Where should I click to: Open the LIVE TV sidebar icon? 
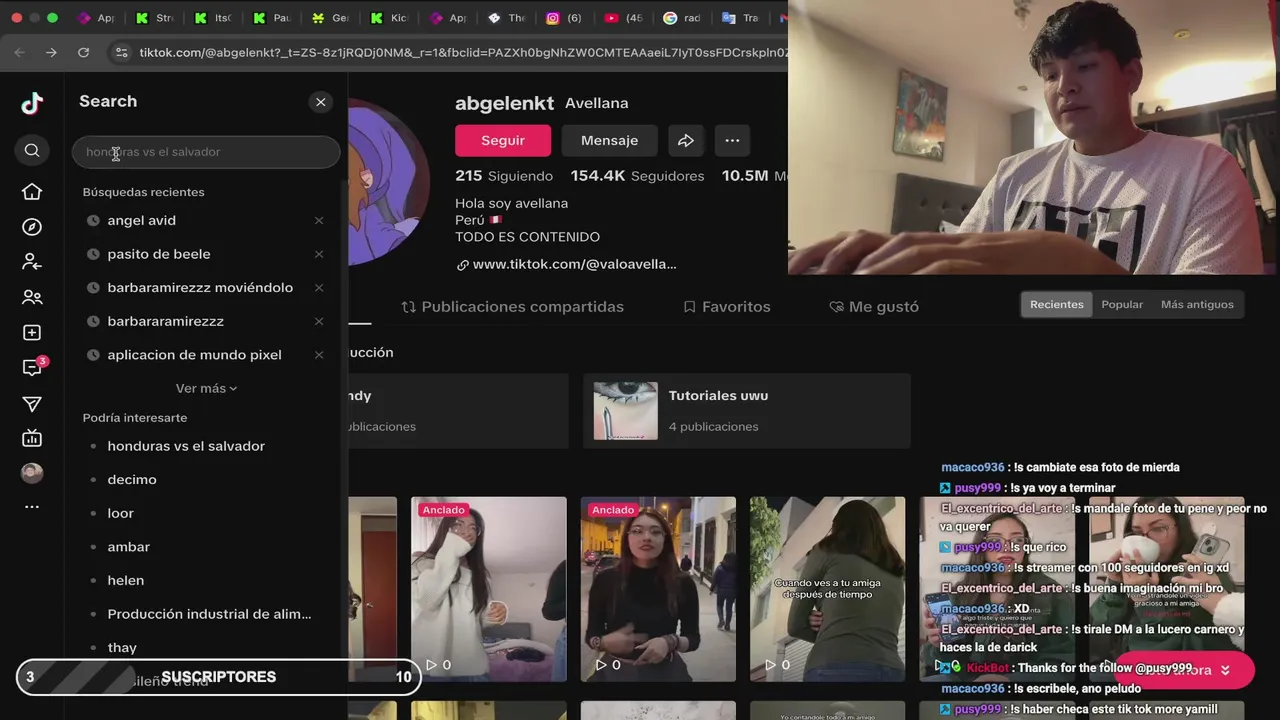32,438
